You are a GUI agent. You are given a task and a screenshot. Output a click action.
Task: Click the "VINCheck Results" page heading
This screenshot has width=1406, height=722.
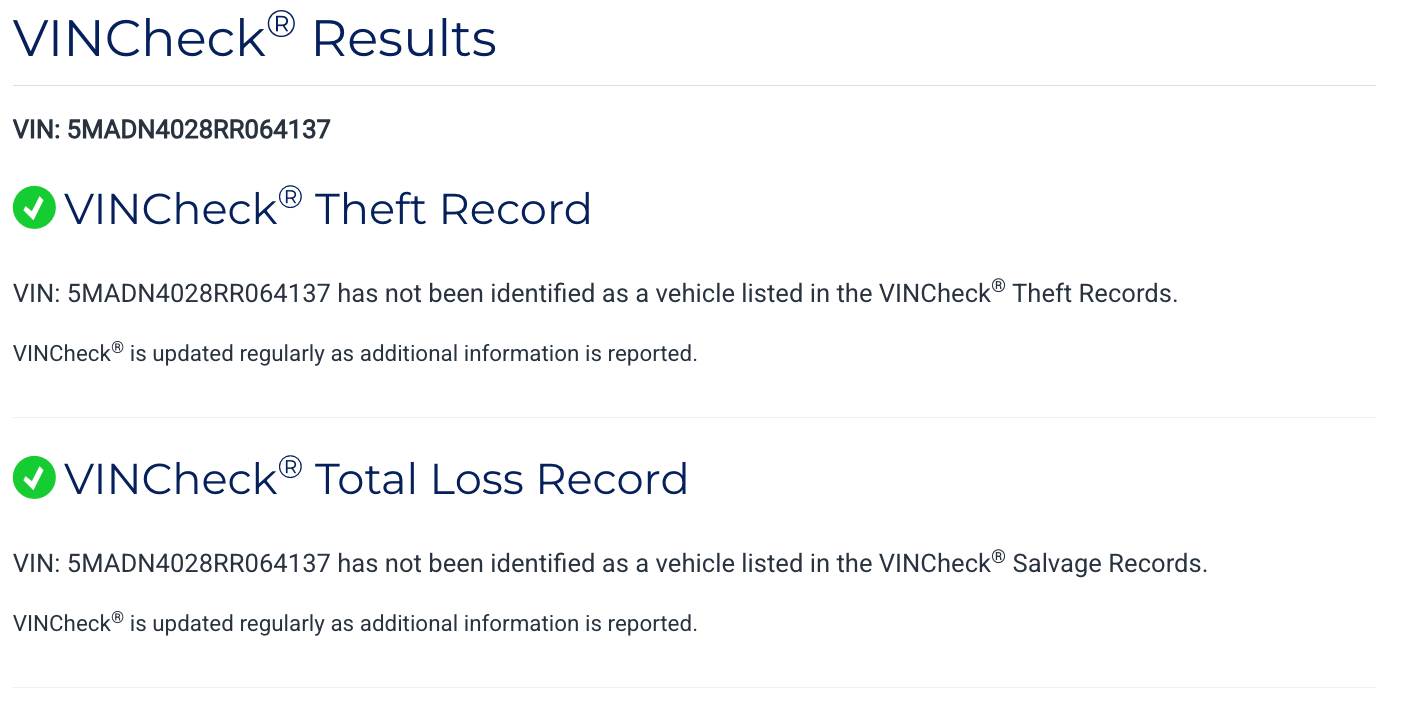pyautogui.click(x=254, y=38)
